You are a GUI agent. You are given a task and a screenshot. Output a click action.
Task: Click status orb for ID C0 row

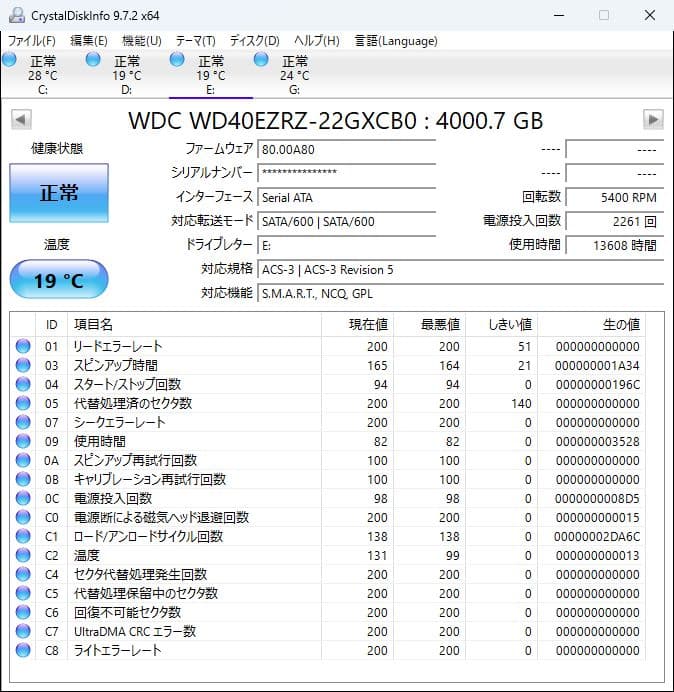coord(23,517)
